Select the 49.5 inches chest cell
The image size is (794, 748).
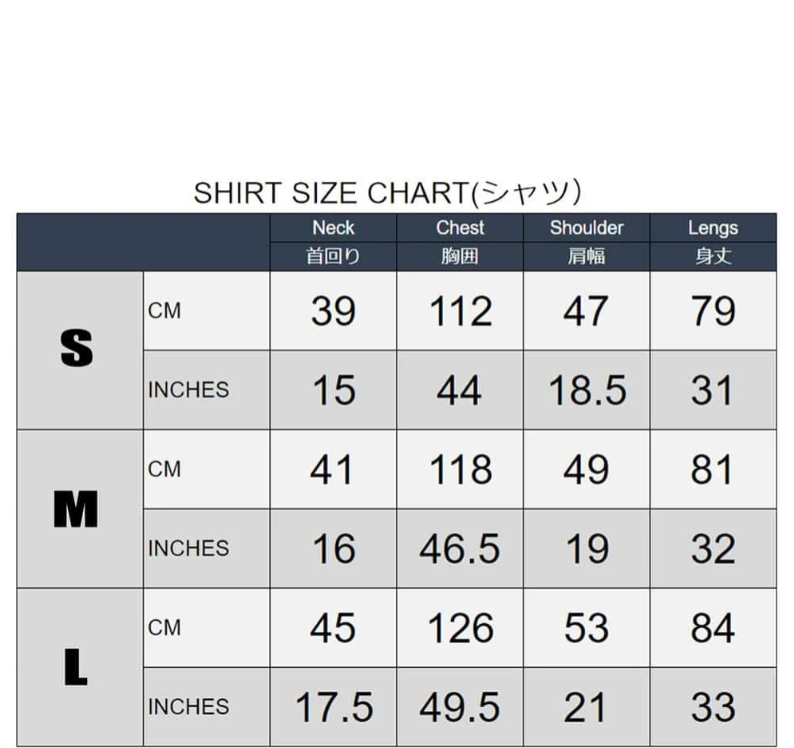[x=460, y=707]
